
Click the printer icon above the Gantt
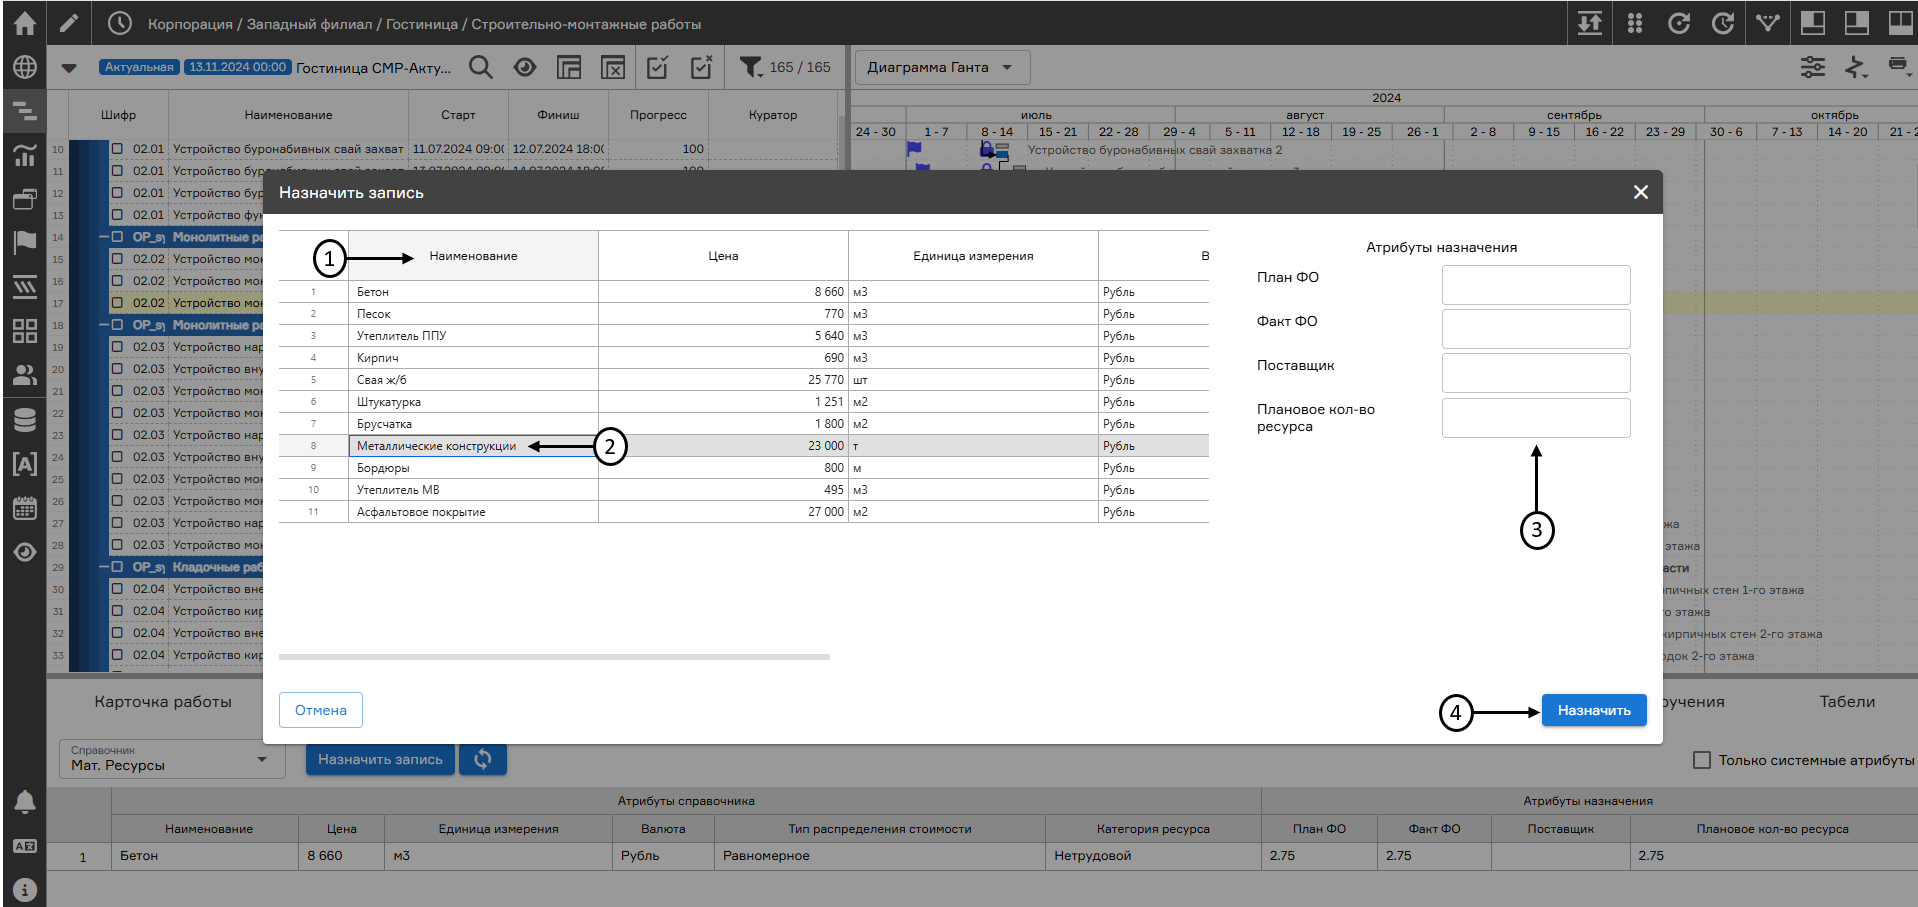[1898, 65]
